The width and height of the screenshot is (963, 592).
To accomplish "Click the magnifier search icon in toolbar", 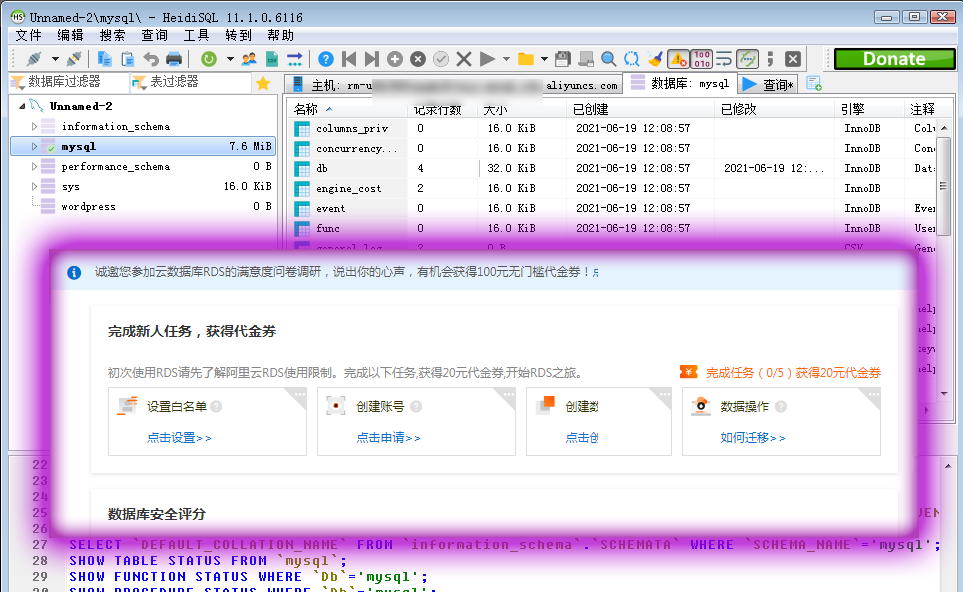I will [x=609, y=59].
